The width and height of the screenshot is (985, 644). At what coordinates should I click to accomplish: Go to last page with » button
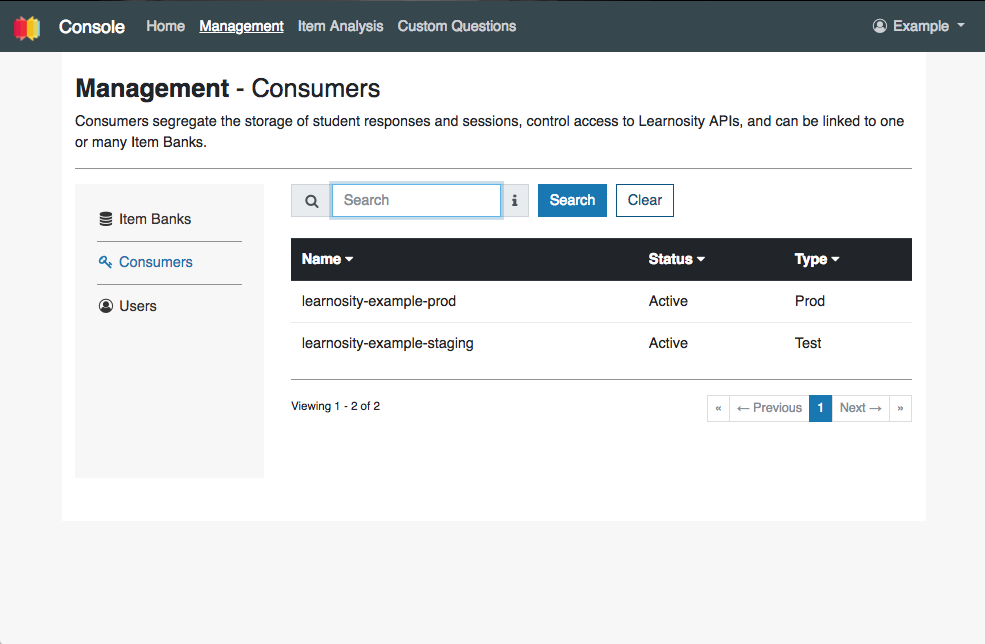point(900,408)
